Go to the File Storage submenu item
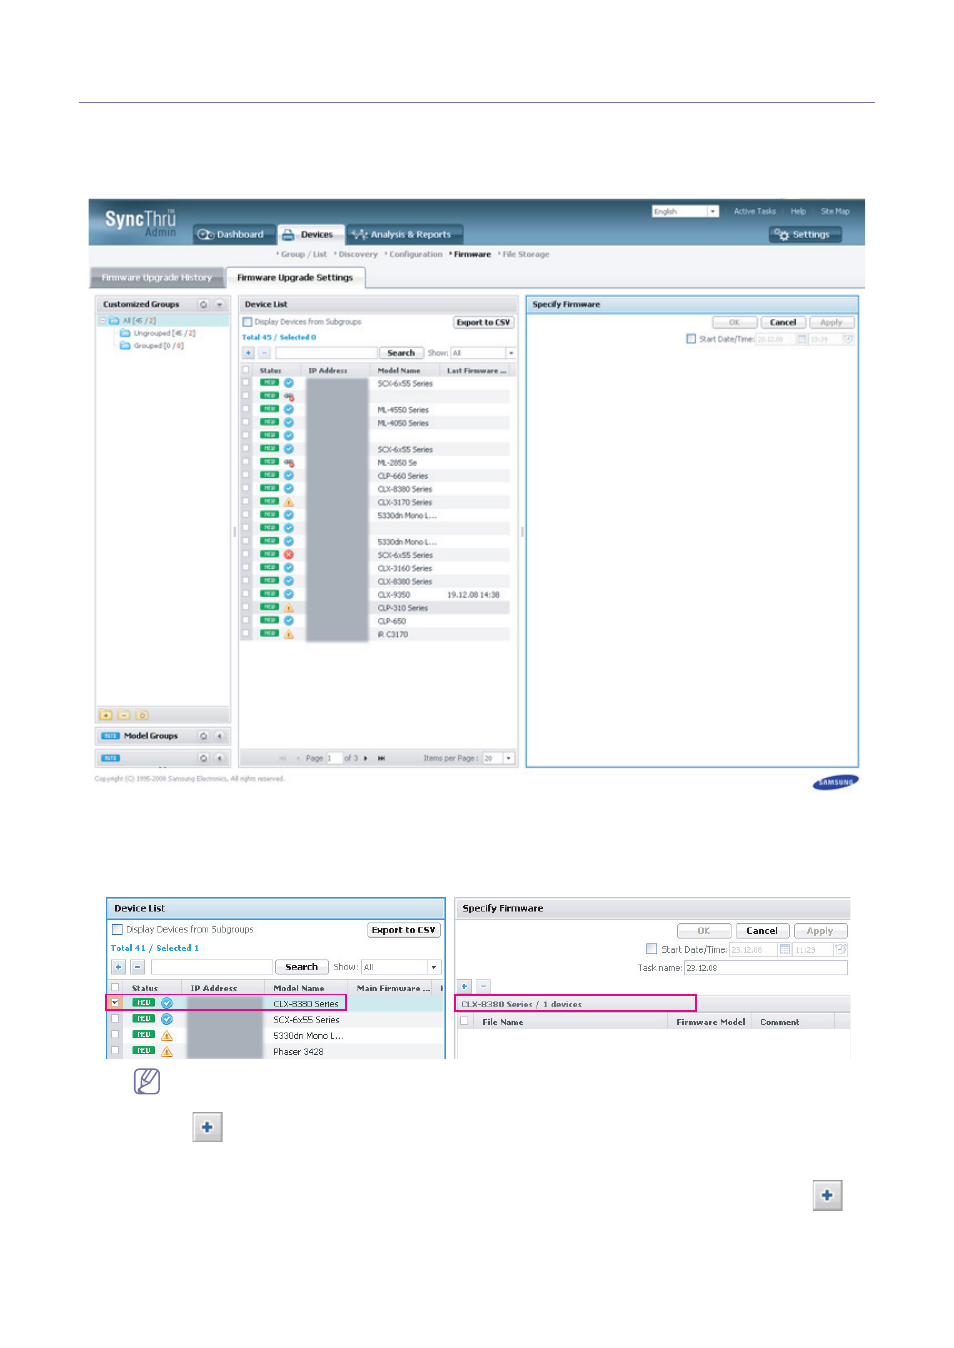This screenshot has width=954, height=1348. (x=525, y=254)
